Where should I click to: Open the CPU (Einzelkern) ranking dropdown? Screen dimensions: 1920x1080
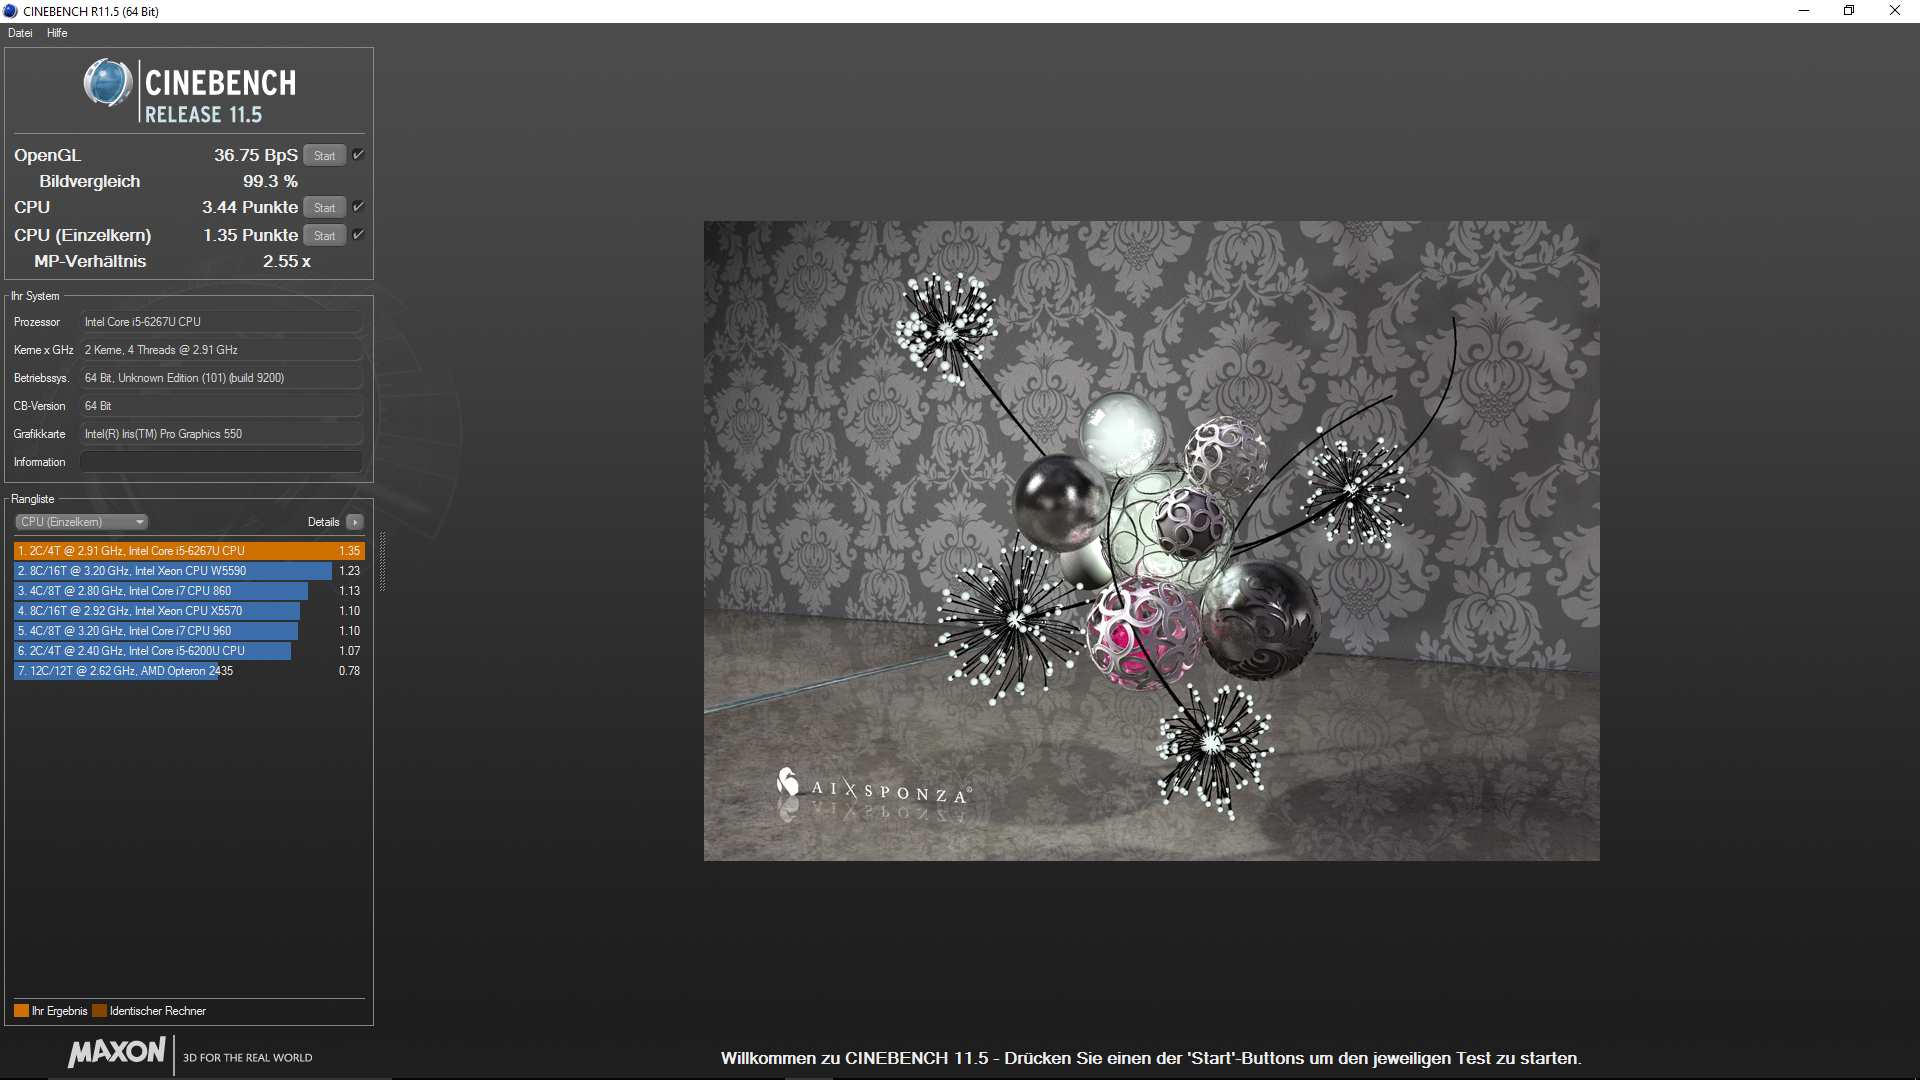82,522
